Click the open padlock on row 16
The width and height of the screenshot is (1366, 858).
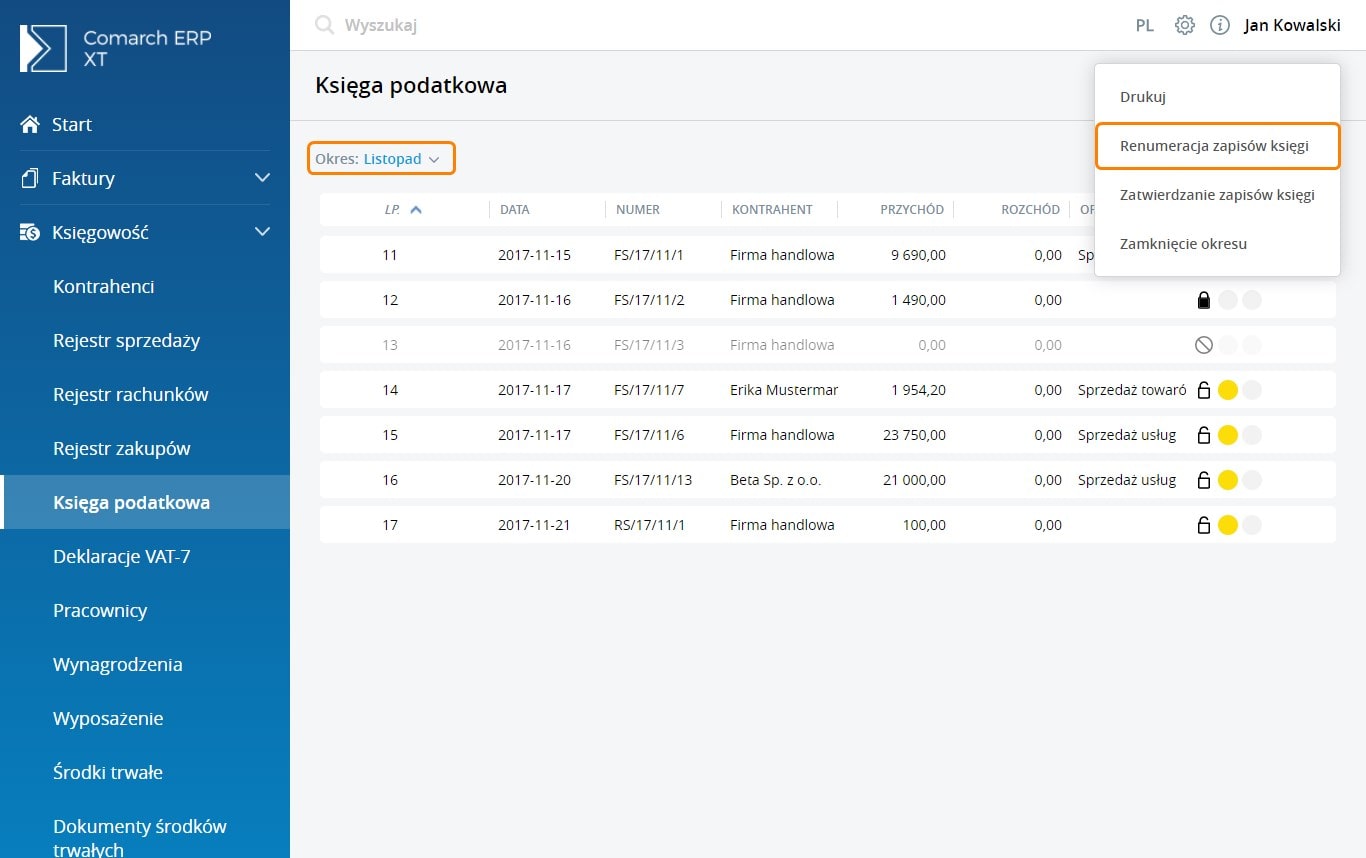pos(1204,480)
